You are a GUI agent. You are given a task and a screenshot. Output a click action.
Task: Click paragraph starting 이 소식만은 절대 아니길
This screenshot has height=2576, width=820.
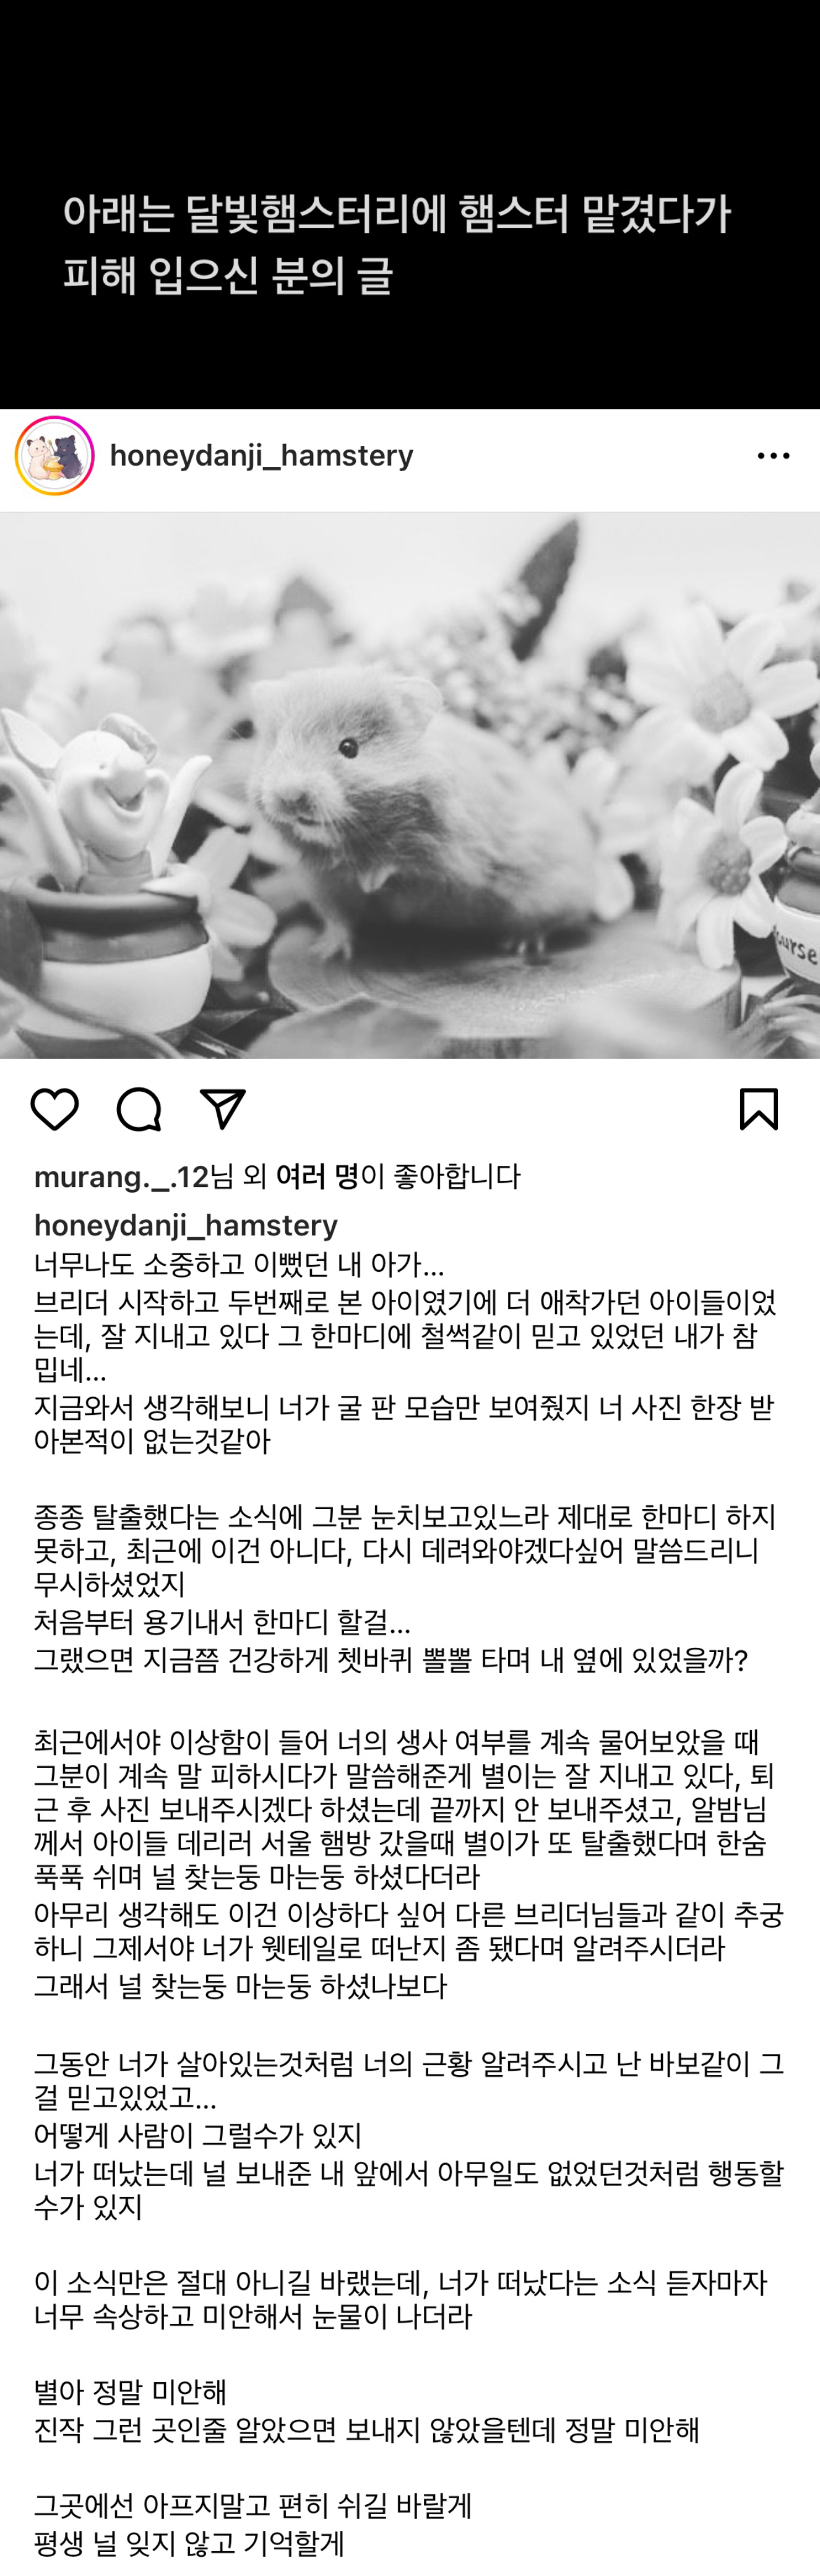tap(401, 2299)
